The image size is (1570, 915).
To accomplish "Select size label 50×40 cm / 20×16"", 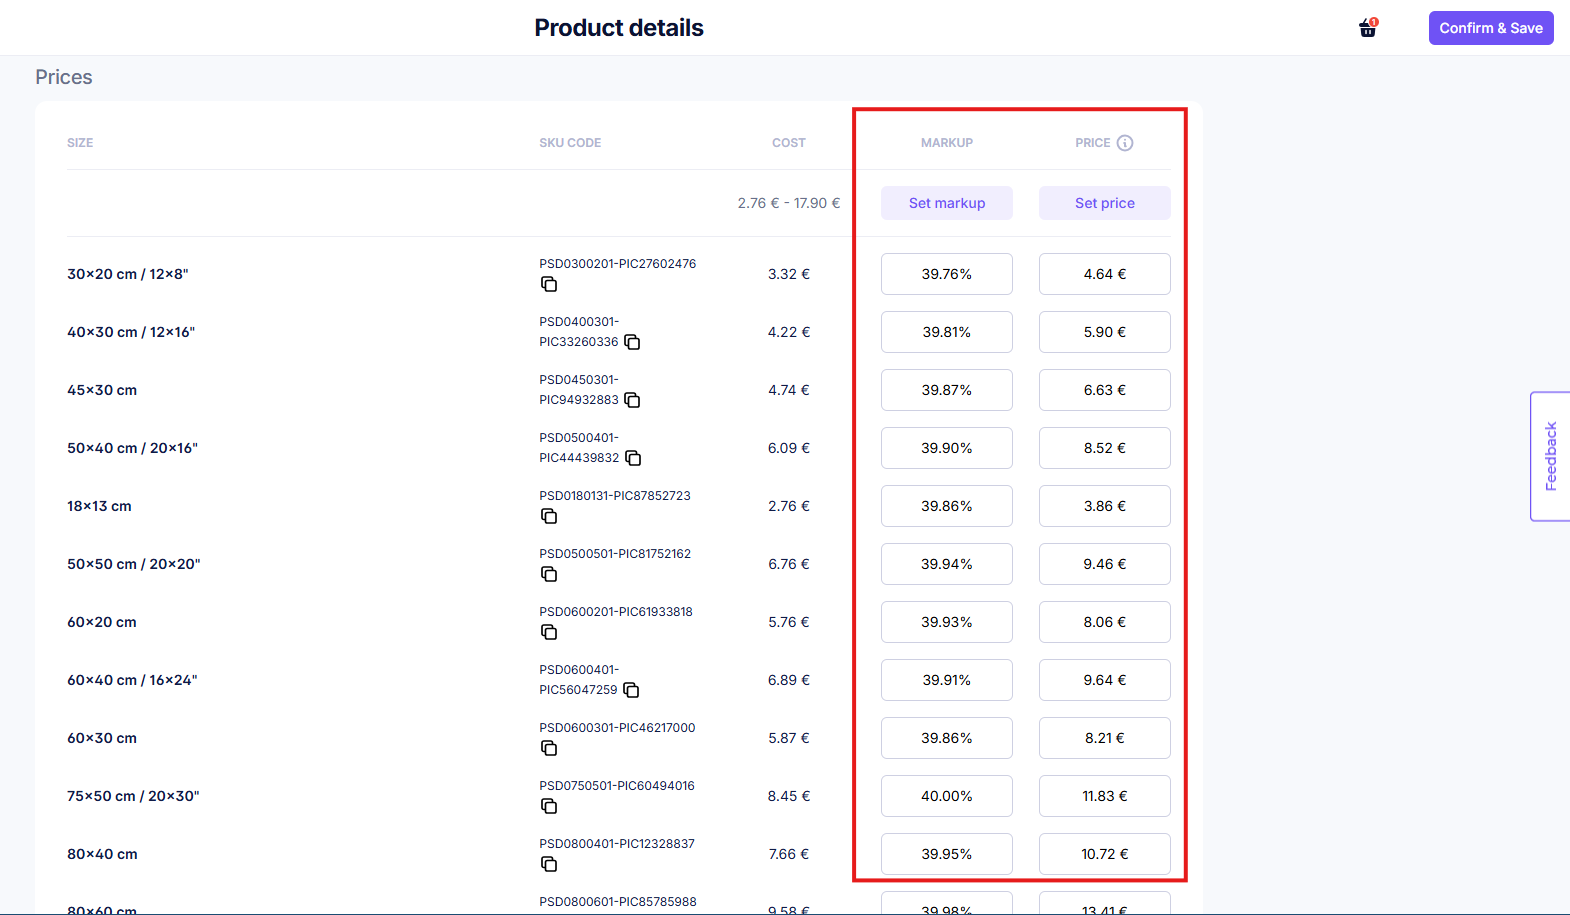I will [133, 448].
